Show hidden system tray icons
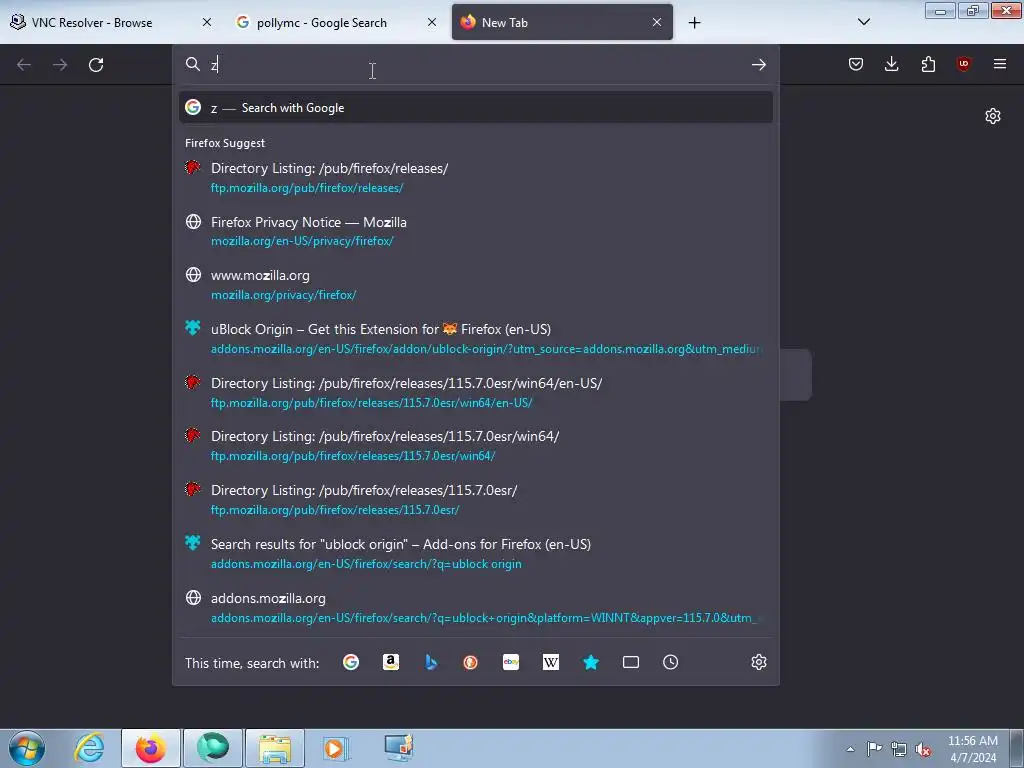The image size is (1024, 768). (850, 749)
